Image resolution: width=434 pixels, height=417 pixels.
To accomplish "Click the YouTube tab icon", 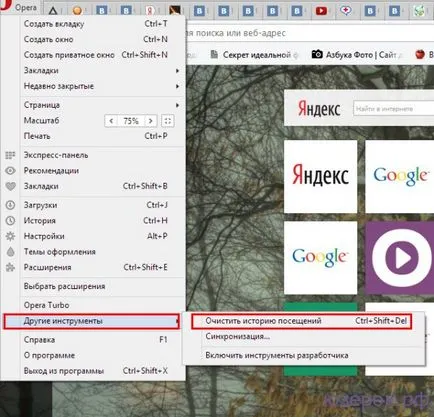I will click(x=321, y=11).
